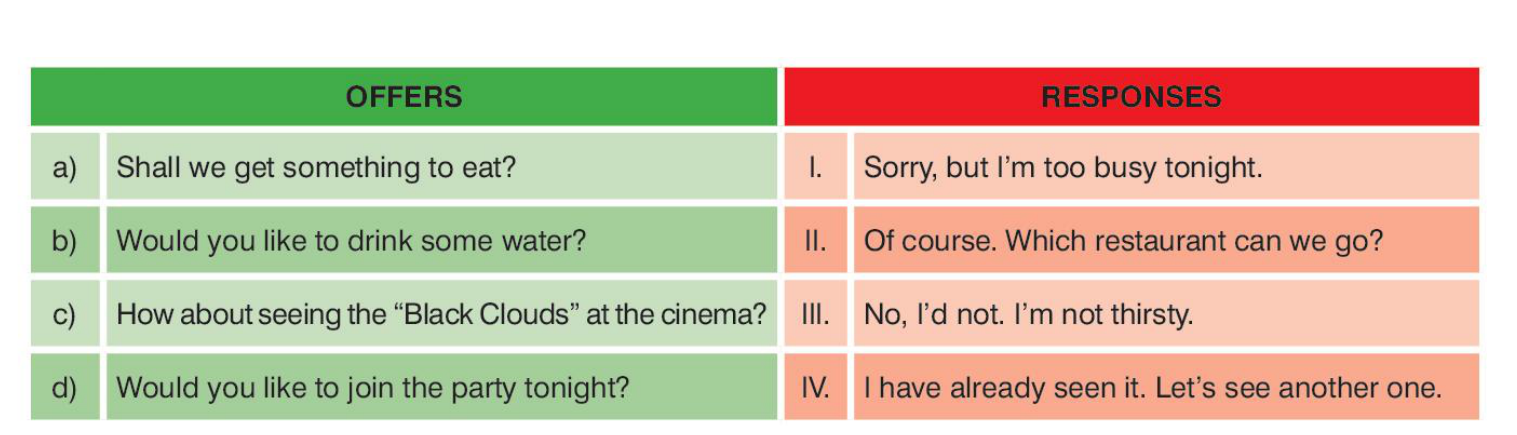Click "Would you like to drink some water?"

(x=351, y=241)
